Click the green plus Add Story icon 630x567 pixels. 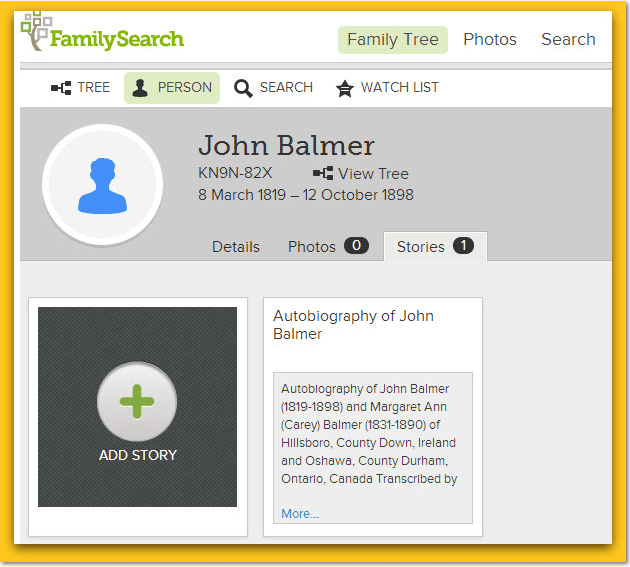[137, 401]
